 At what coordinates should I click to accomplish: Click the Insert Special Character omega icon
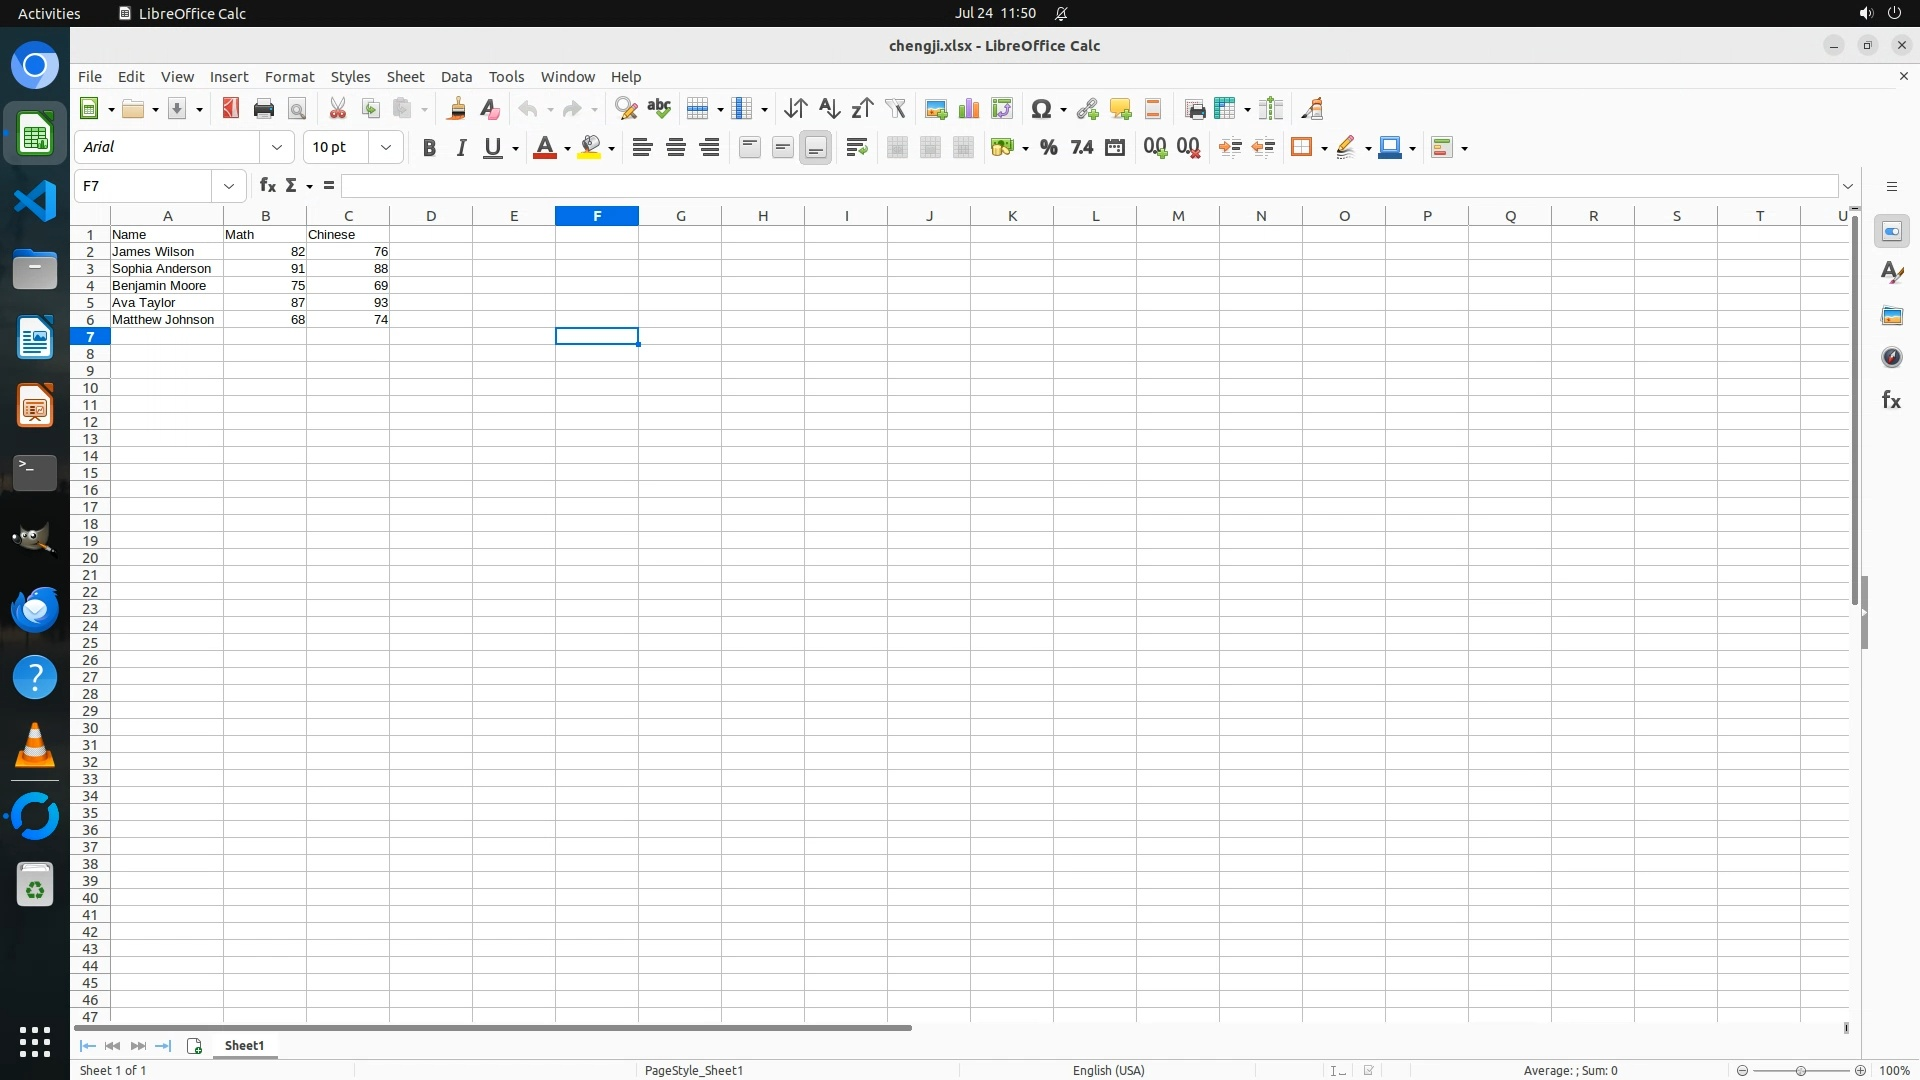[x=1041, y=109]
